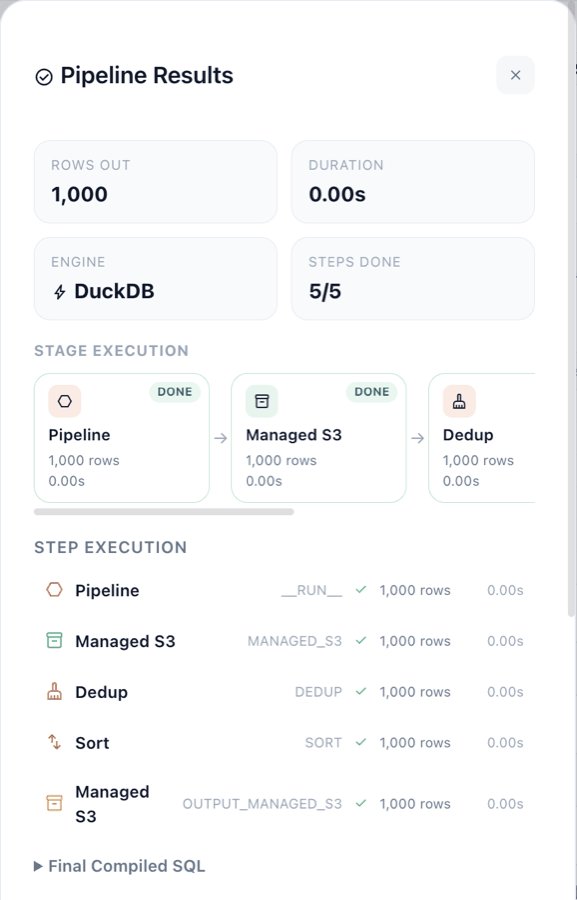Open the Dedup stage card
This screenshot has height=900, width=577.
click(482, 438)
